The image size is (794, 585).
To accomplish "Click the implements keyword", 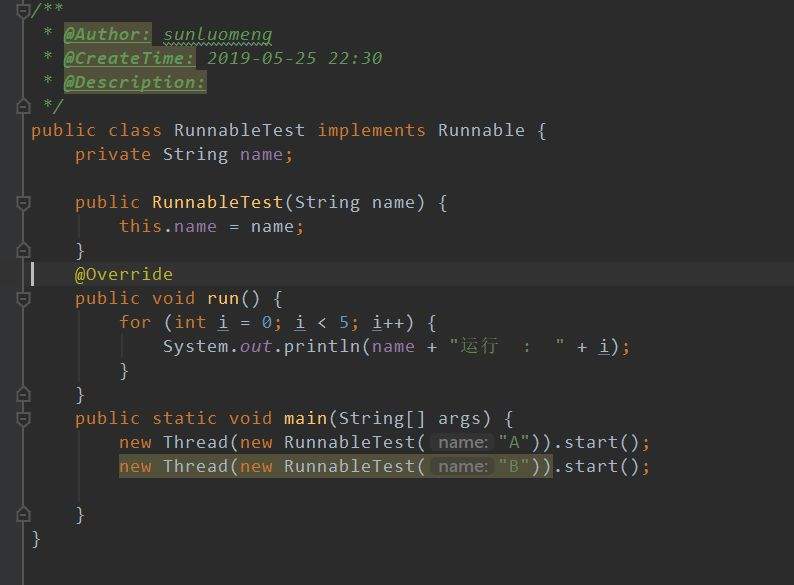I will pos(371,130).
